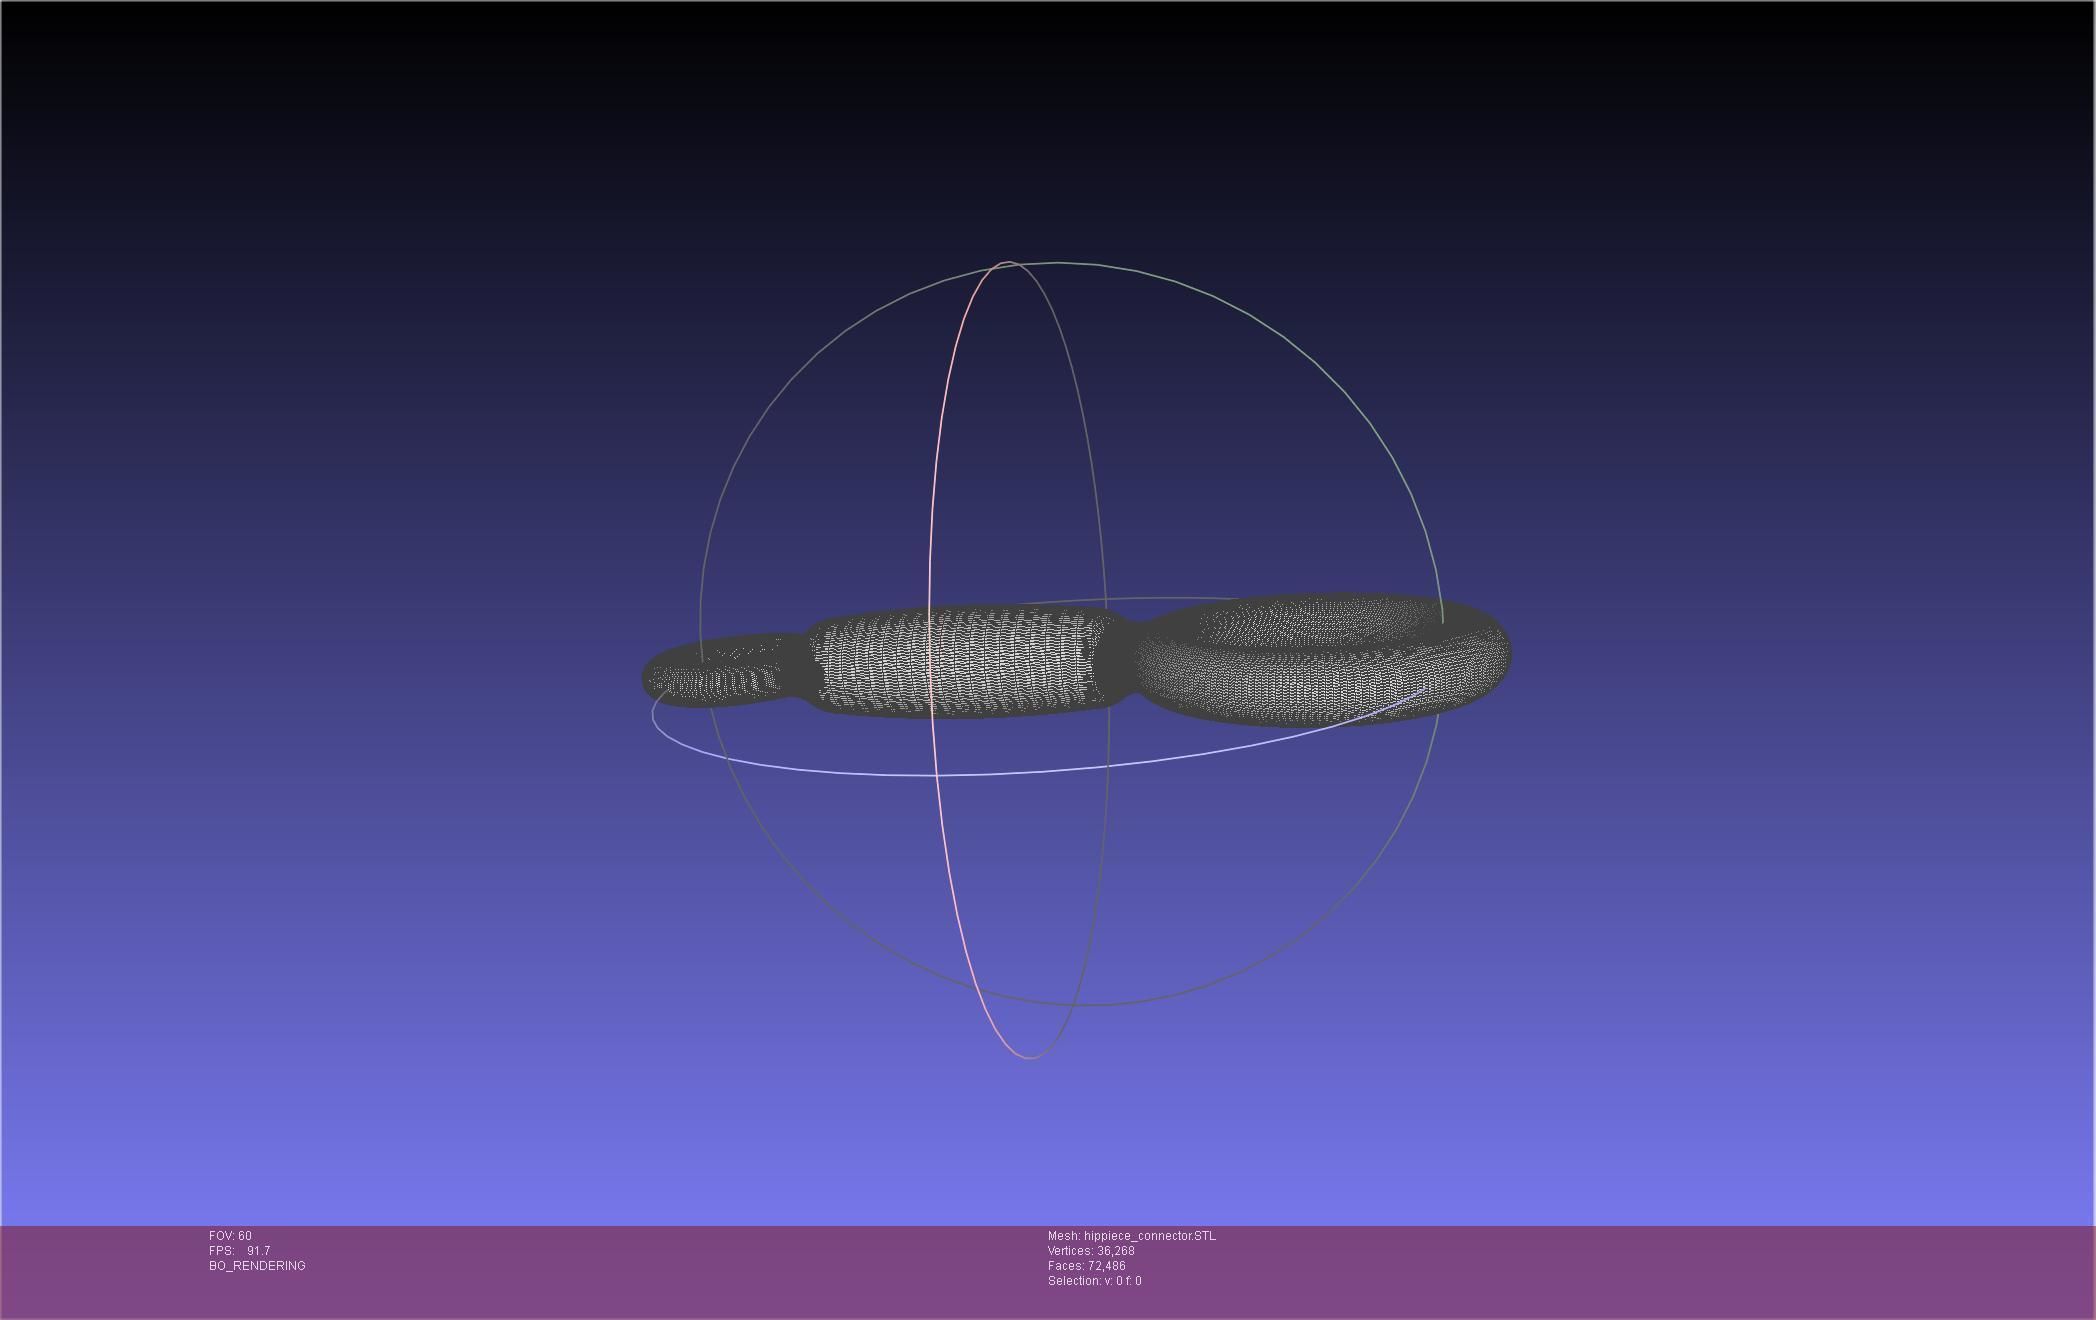Click the neck joining left lobe and cylinder
Viewport: 2096px width, 1320px height.
[x=797, y=667]
